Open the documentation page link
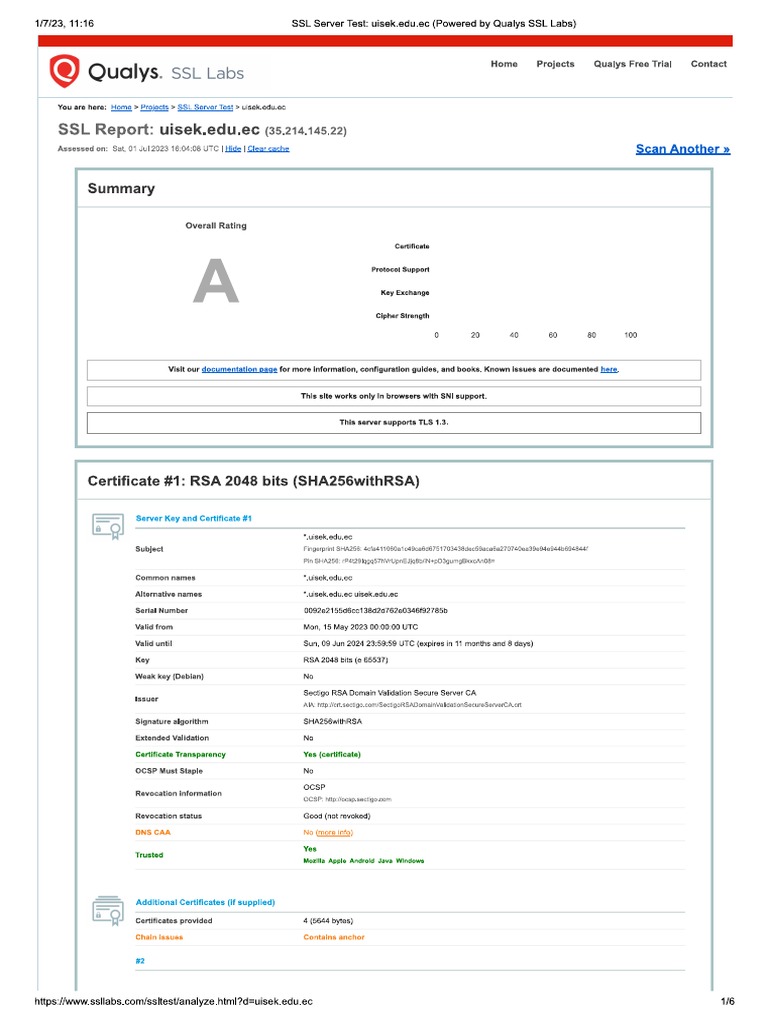Viewport: 768px width, 1024px height. click(x=239, y=370)
